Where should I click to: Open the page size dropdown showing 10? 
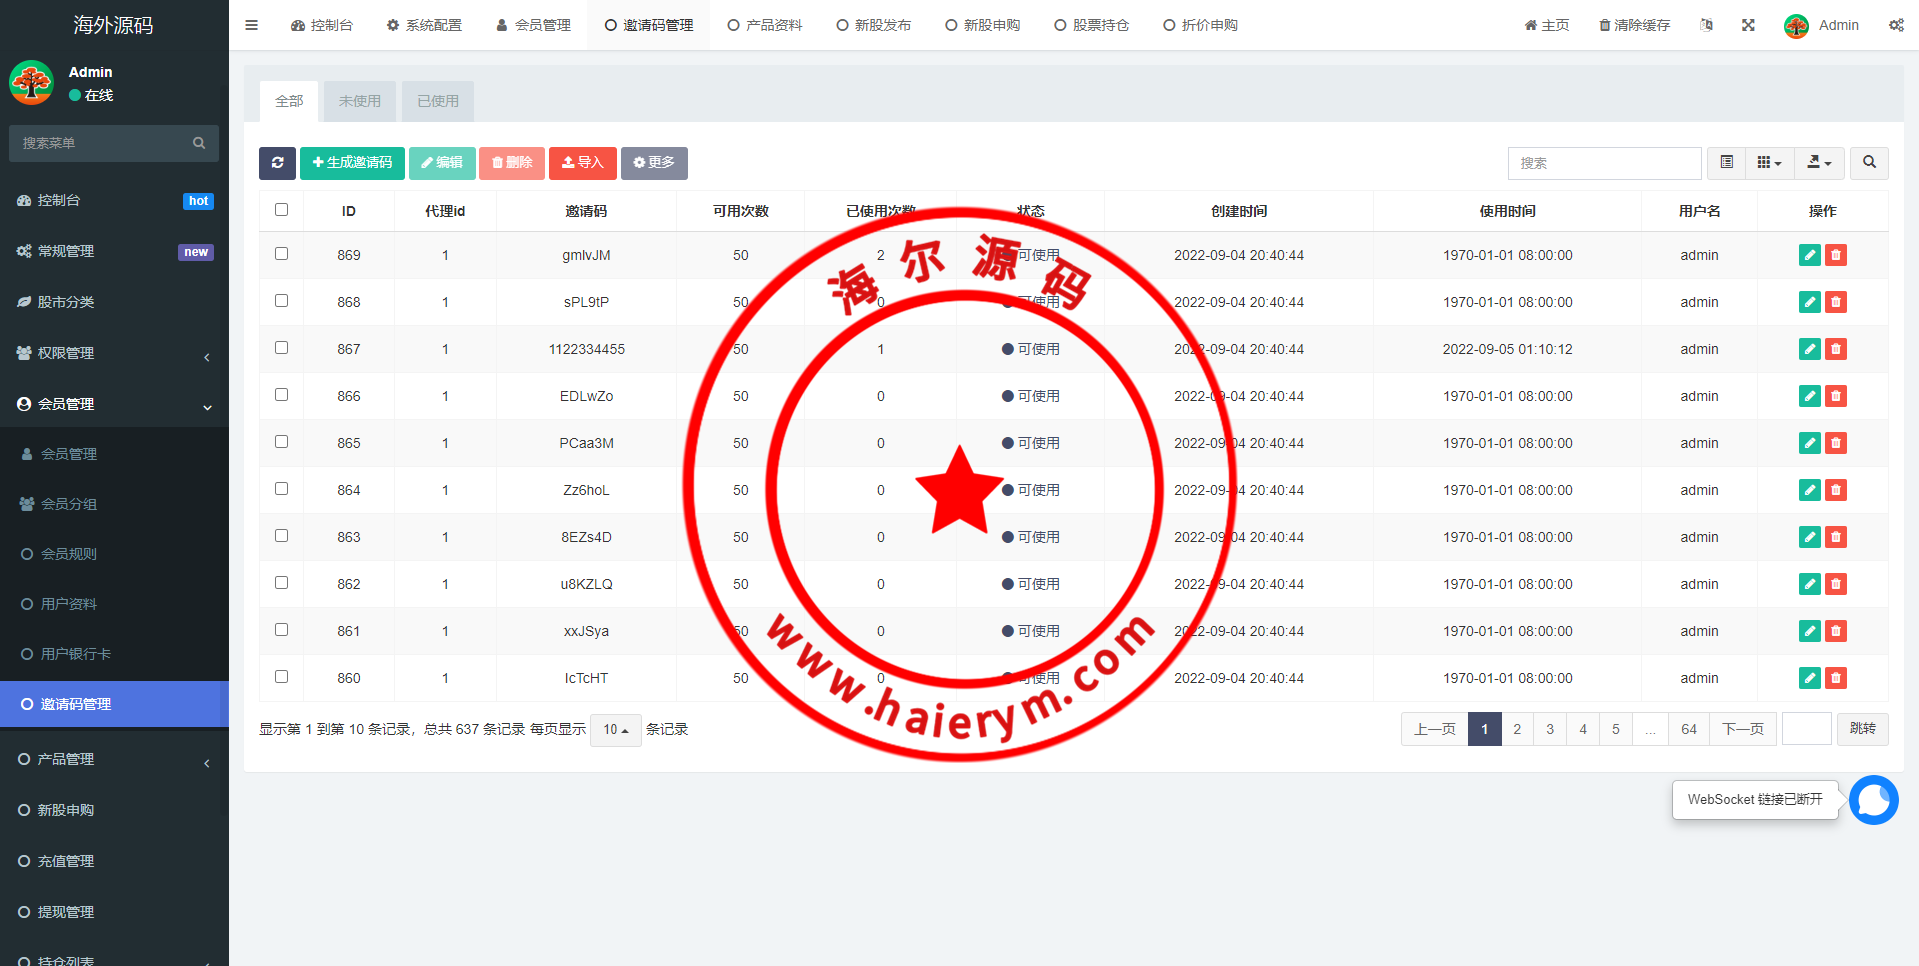615,730
